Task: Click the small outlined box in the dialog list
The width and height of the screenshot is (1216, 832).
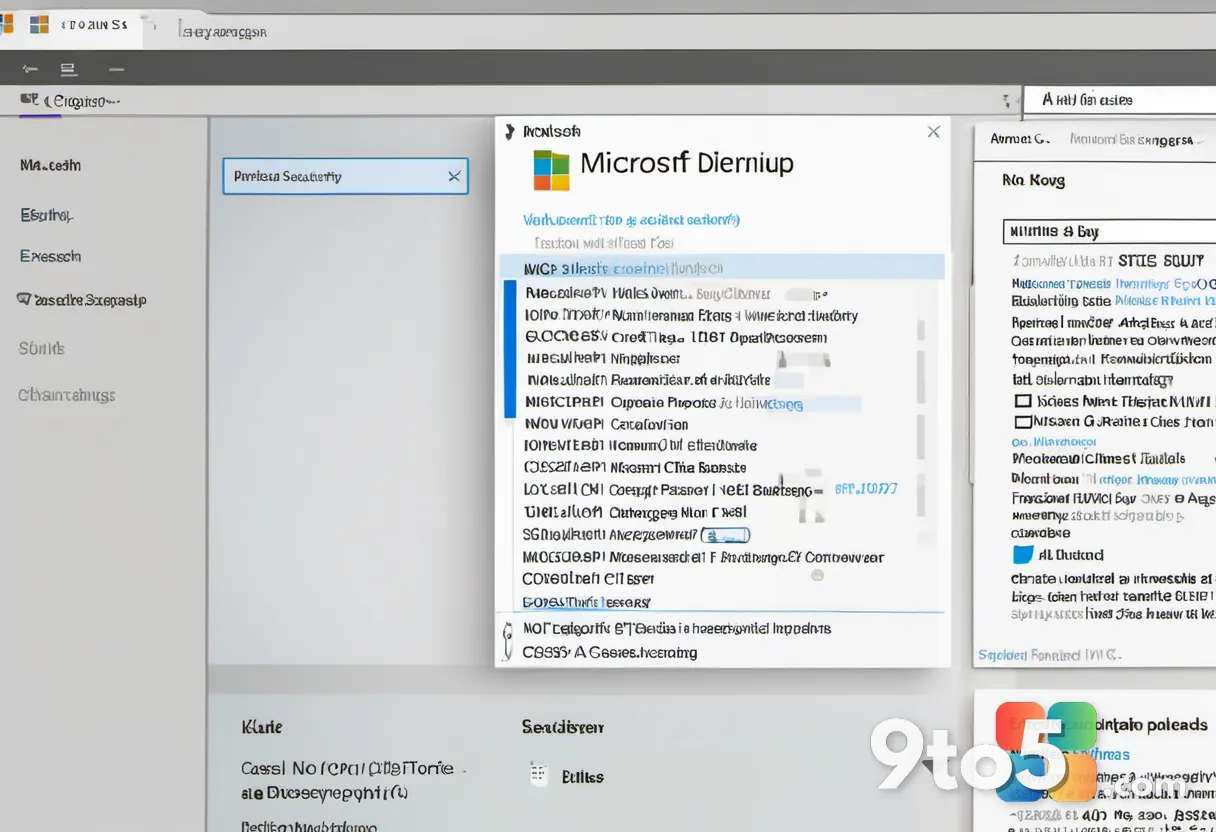Action: point(726,535)
